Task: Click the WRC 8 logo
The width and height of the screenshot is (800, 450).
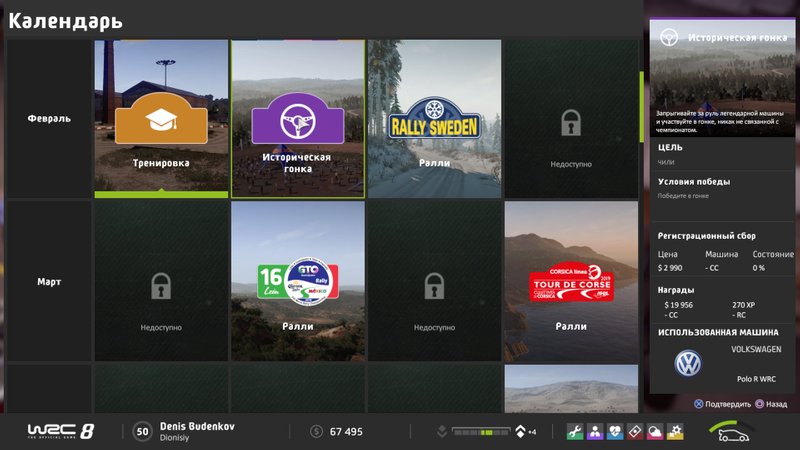Action: 61,431
